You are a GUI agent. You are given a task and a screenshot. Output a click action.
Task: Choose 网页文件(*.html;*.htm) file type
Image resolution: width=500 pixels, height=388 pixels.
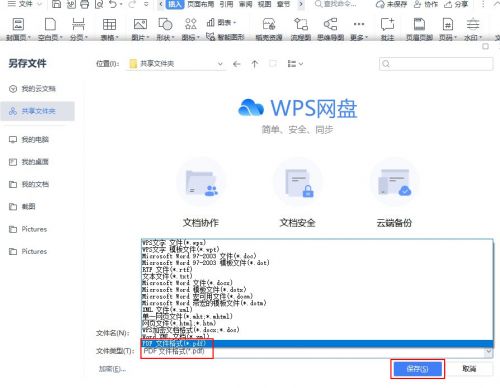click(x=317, y=323)
